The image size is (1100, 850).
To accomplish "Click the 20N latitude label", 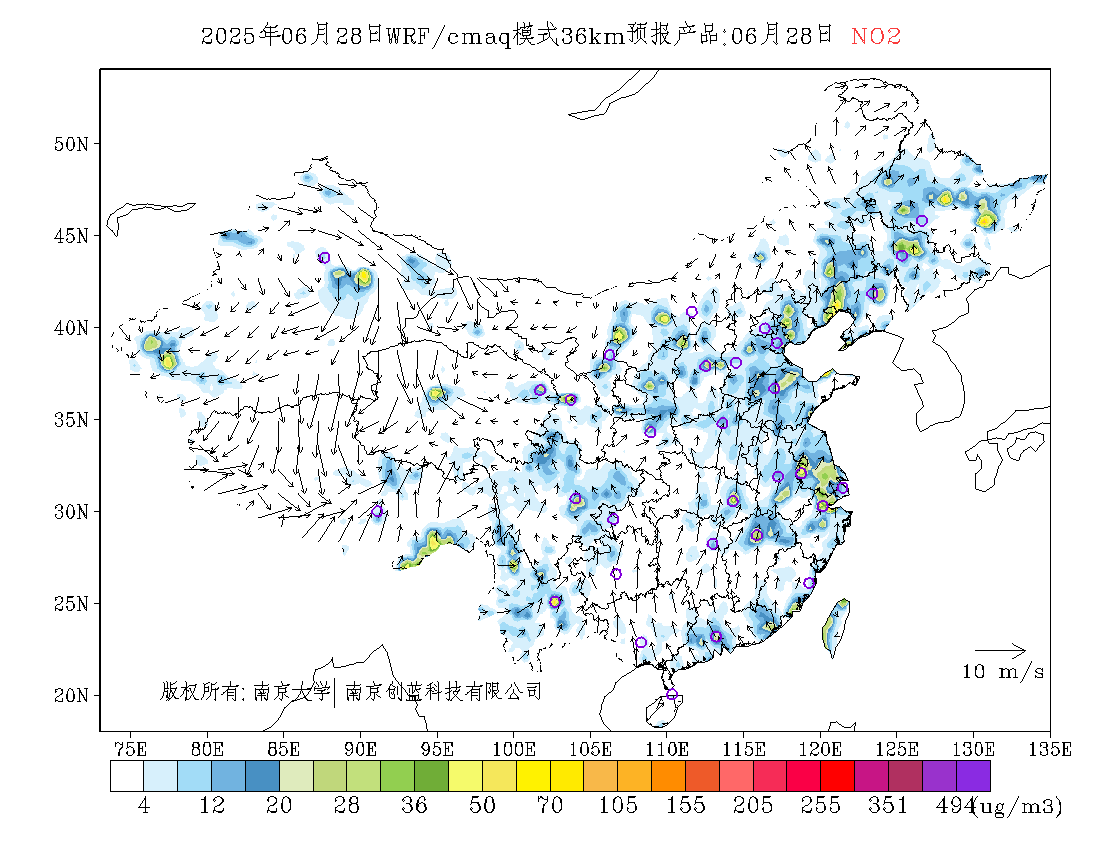I will click(x=71, y=695).
